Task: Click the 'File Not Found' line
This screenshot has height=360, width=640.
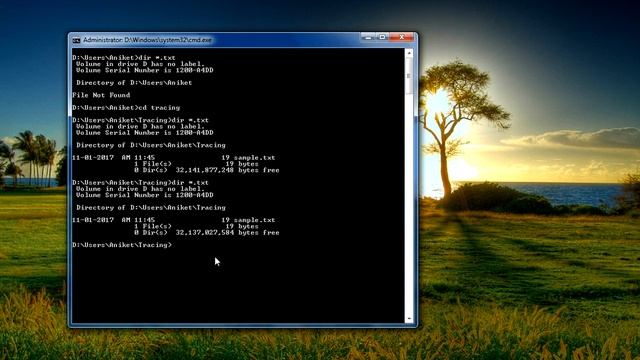Action: coord(101,95)
